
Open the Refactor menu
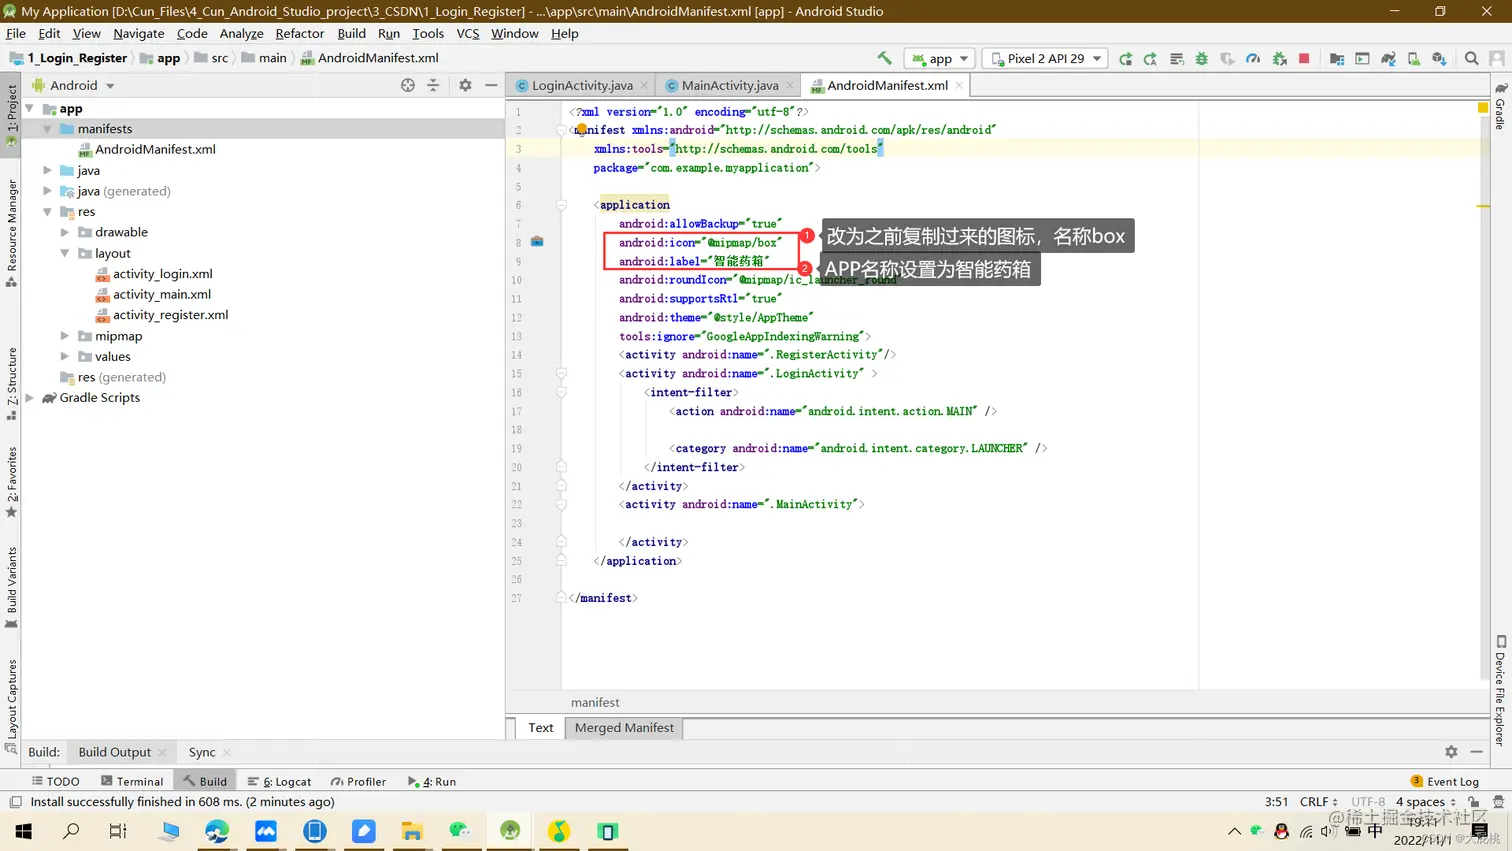coord(299,33)
